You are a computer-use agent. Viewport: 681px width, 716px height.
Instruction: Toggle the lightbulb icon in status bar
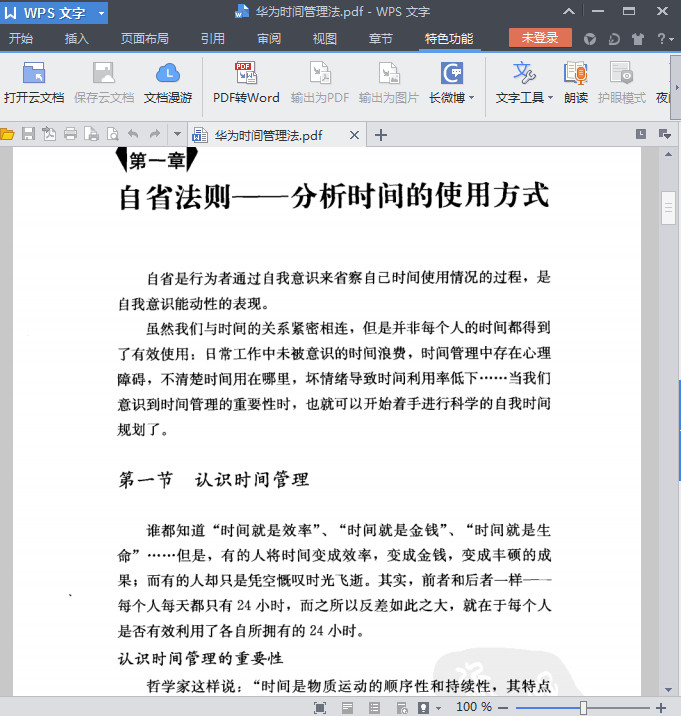click(424, 707)
